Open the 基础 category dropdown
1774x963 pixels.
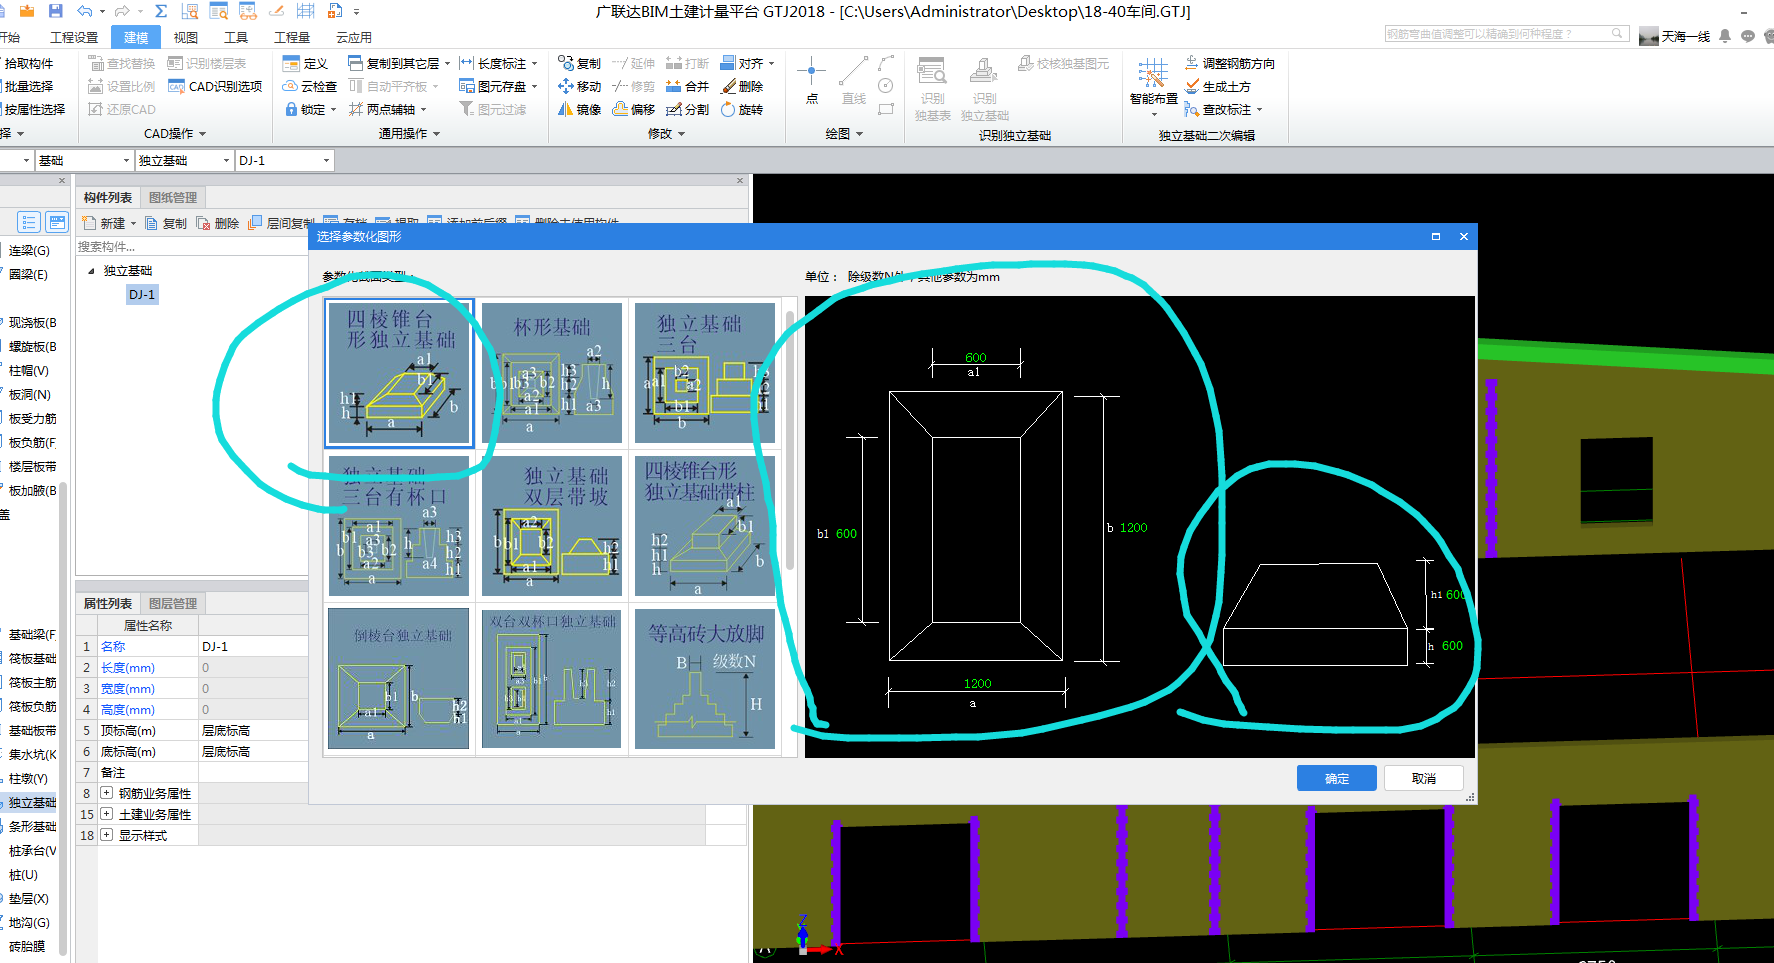(x=126, y=160)
